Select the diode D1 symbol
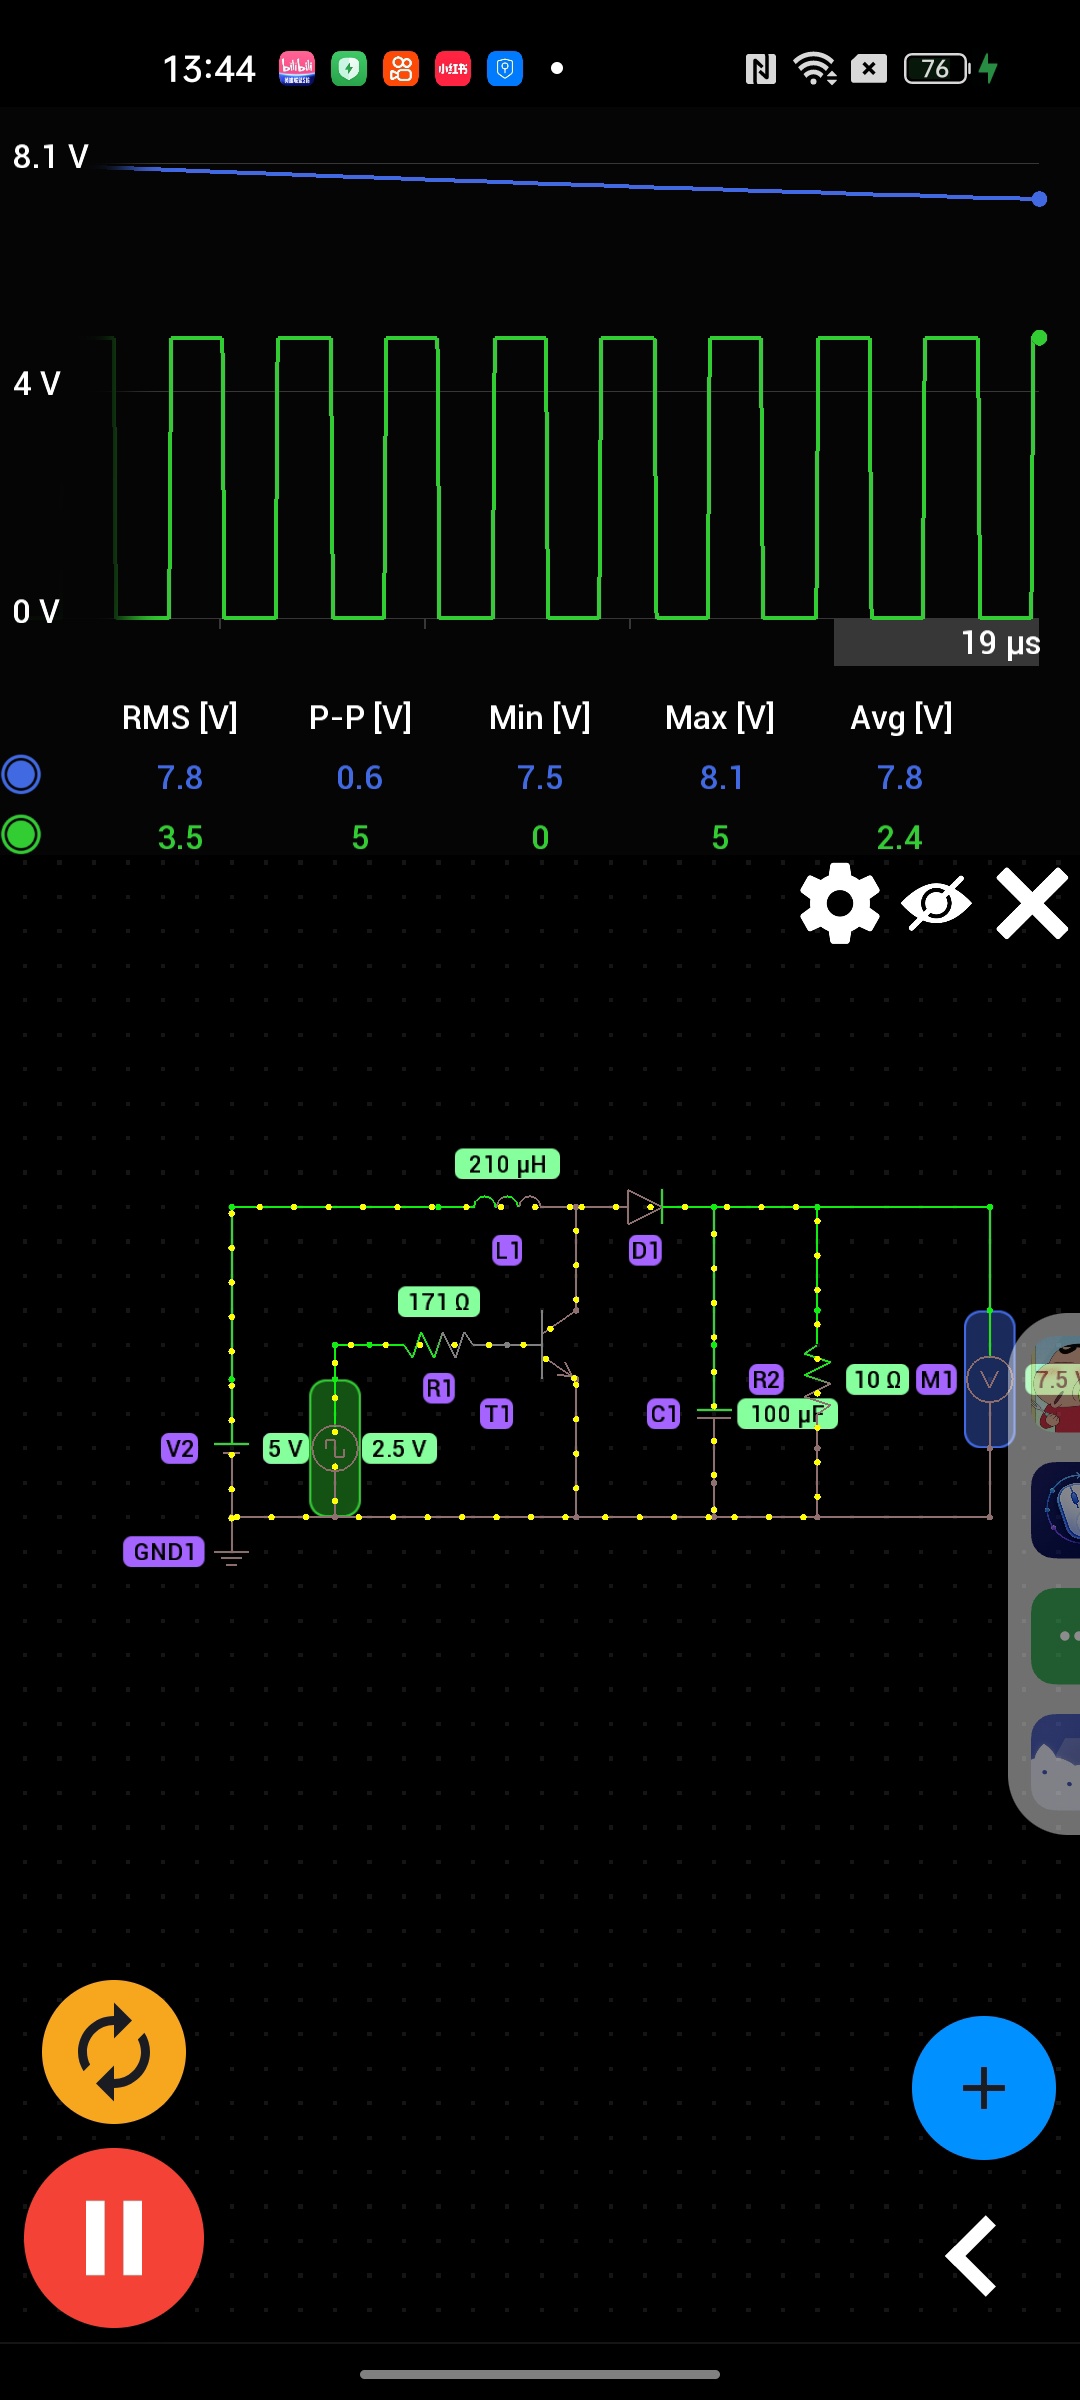 tap(644, 1207)
